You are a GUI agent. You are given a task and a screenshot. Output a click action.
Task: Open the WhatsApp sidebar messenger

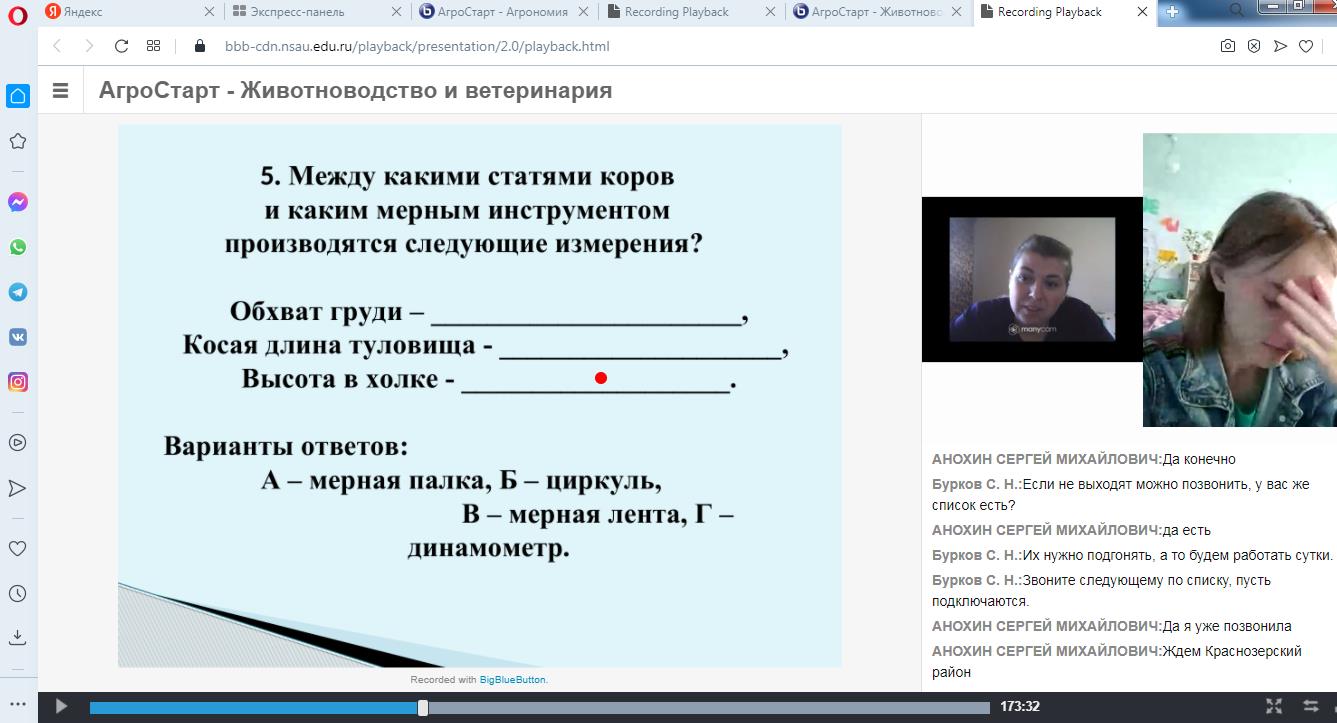click(x=17, y=247)
